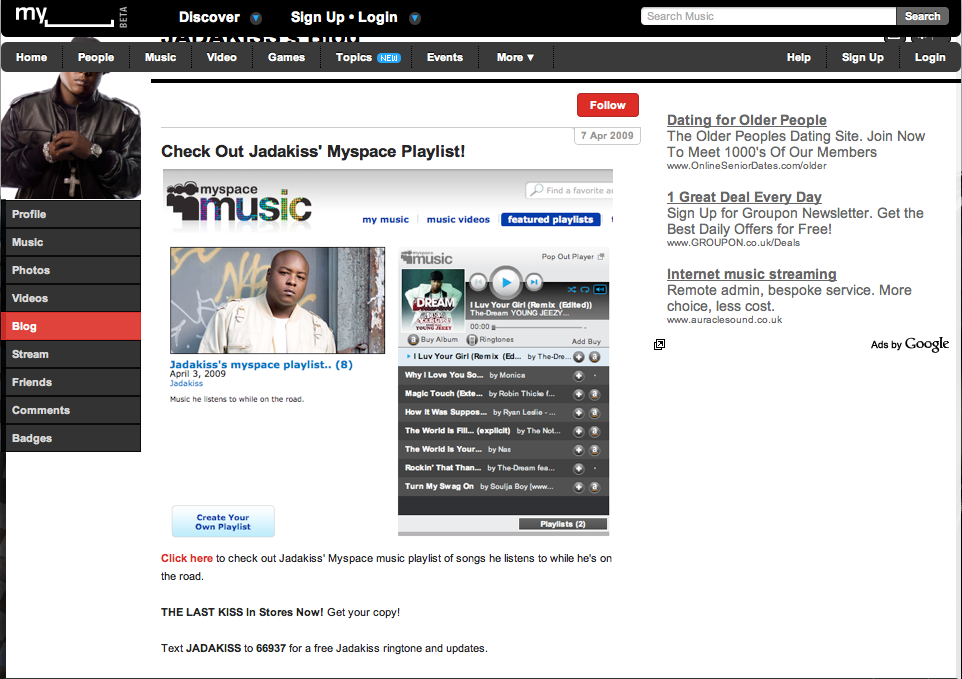The height and width of the screenshot is (679, 962).
Task: Select the Blog sidebar tab
Action: pos(71,326)
